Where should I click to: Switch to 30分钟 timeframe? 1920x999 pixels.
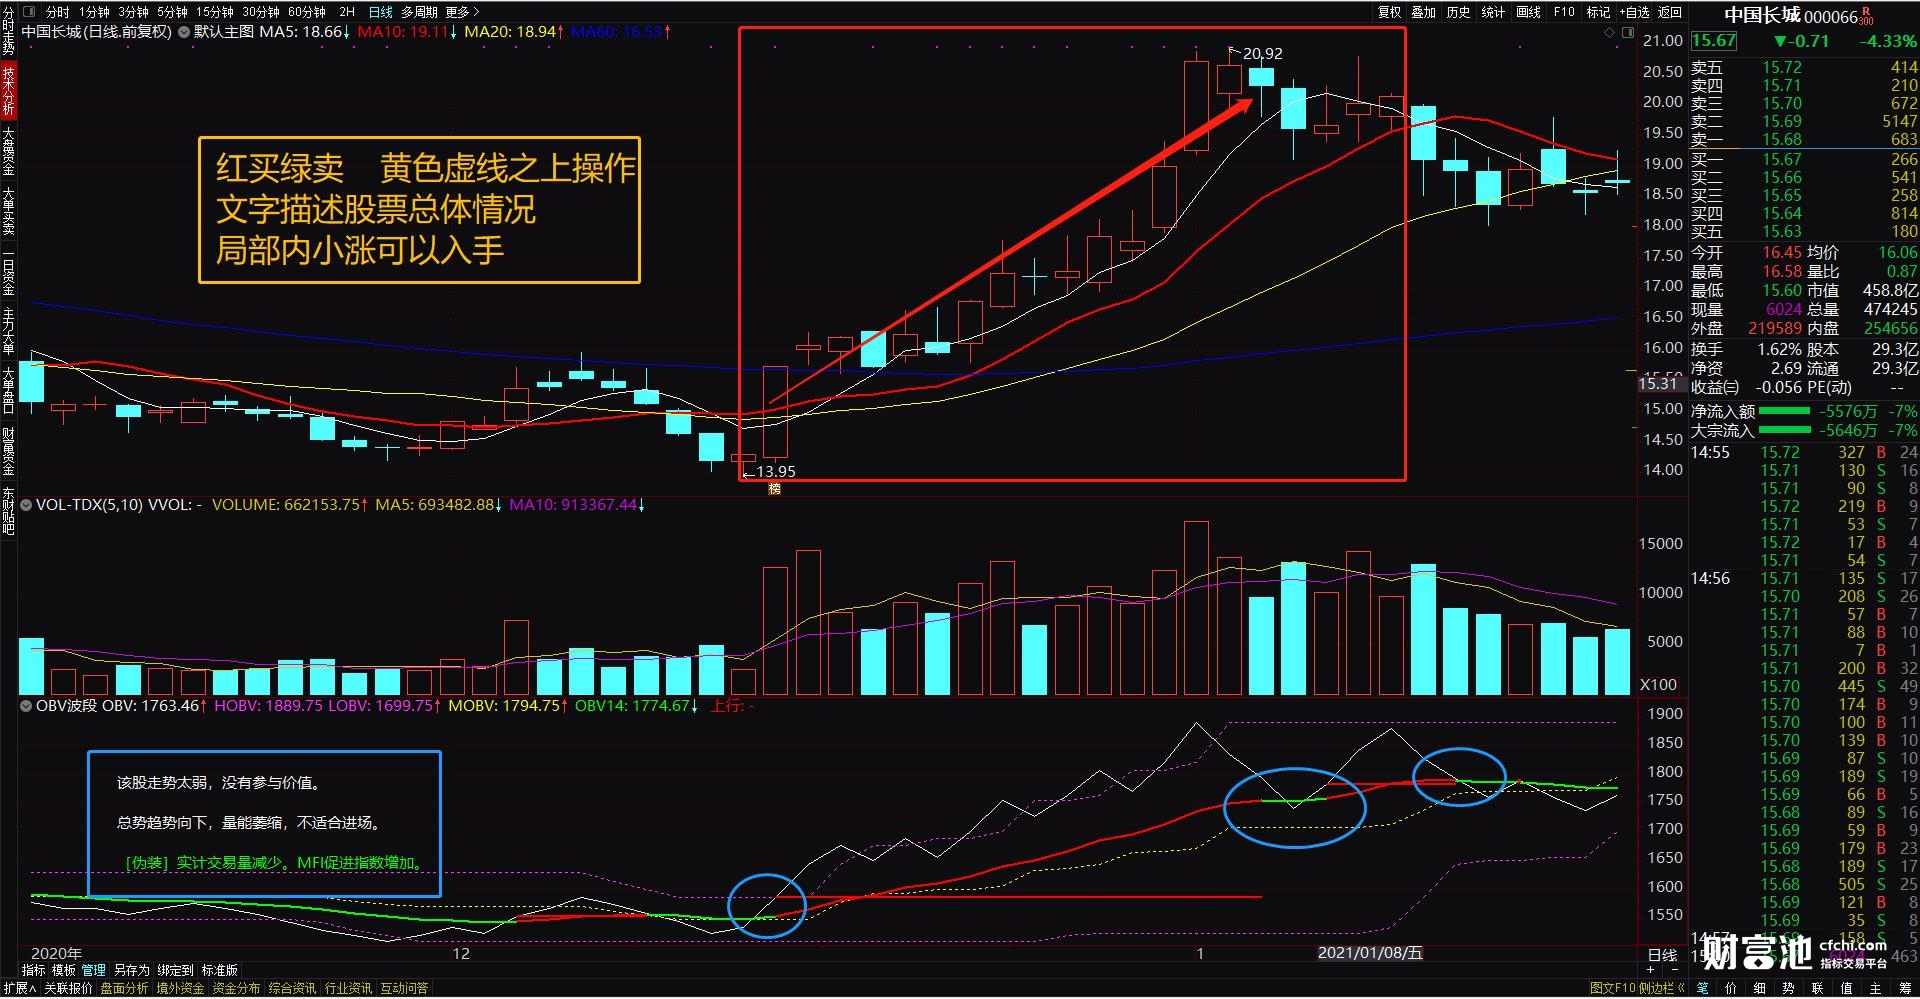[261, 12]
